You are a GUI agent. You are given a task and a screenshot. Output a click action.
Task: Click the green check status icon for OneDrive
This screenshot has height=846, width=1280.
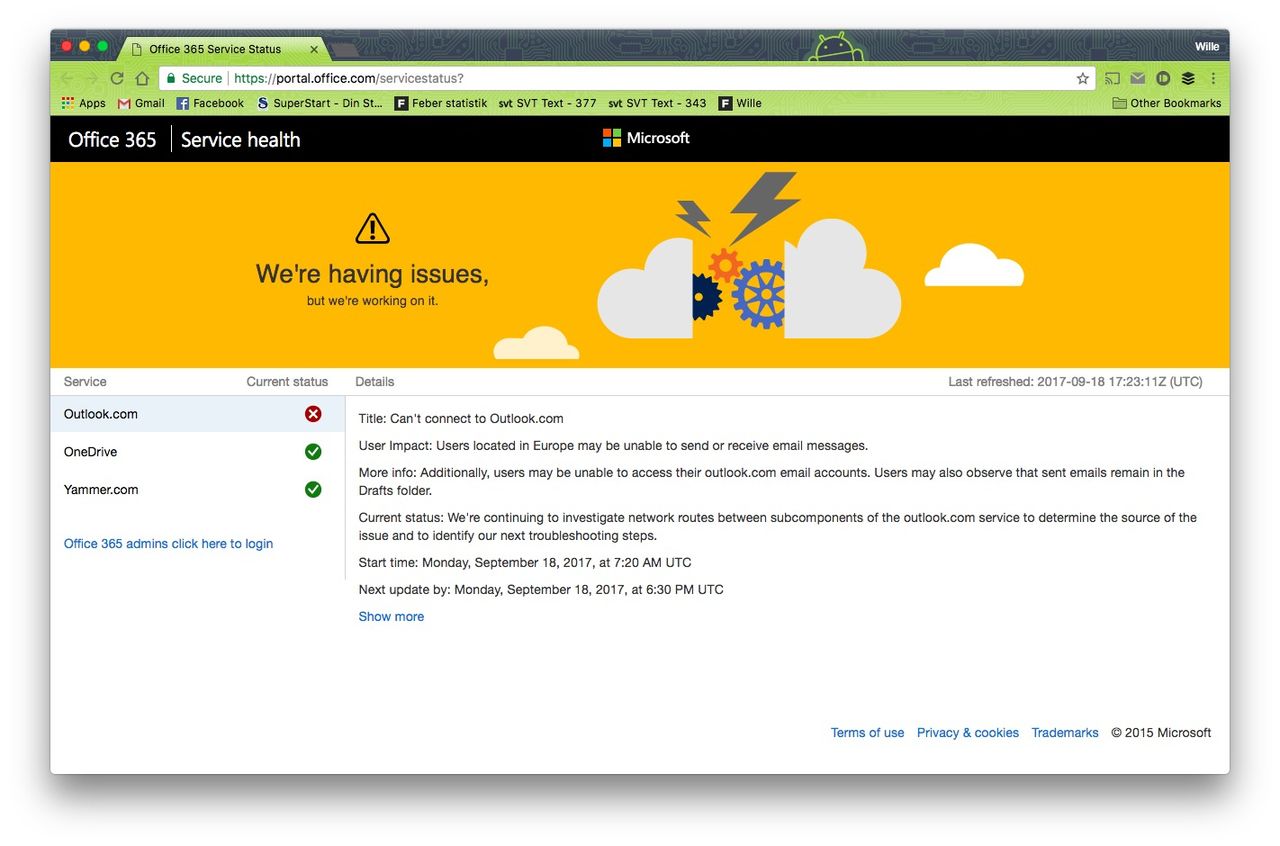click(313, 452)
